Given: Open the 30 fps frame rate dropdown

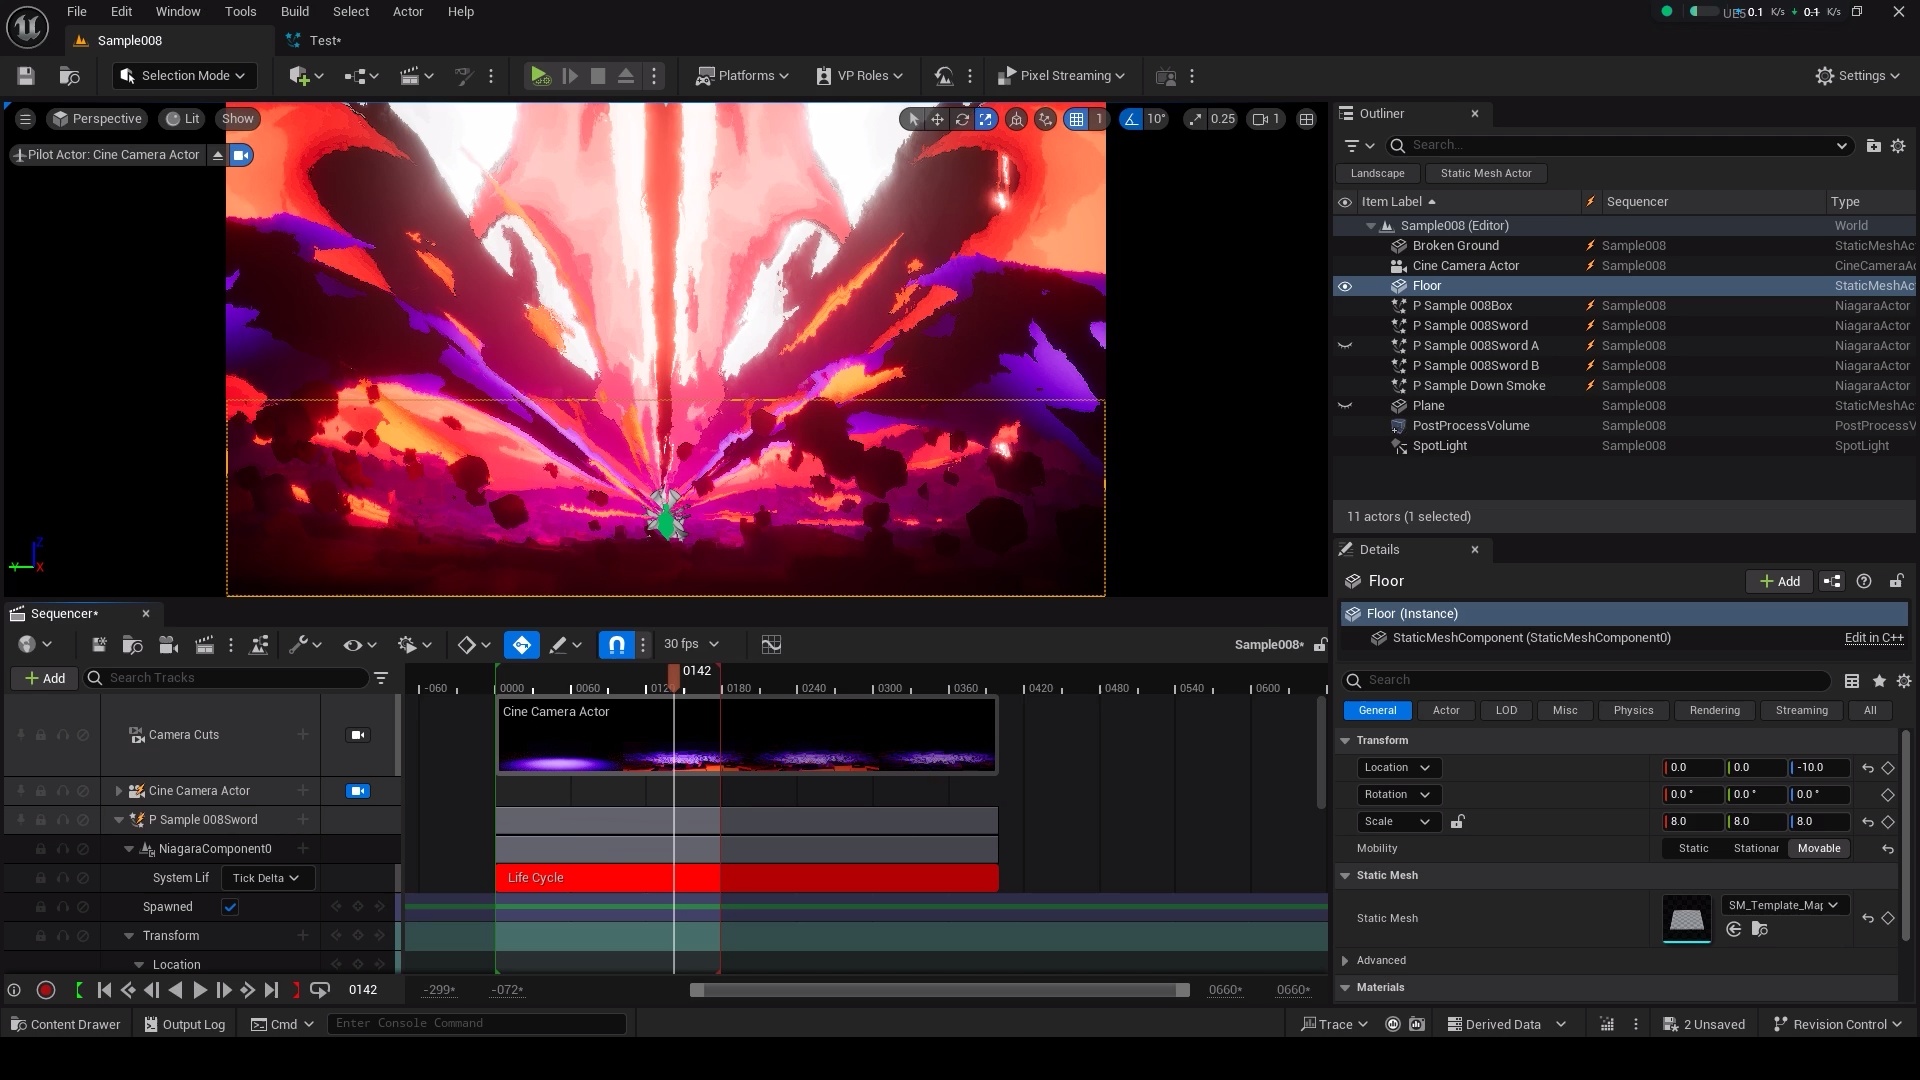Looking at the screenshot, I should tap(688, 644).
